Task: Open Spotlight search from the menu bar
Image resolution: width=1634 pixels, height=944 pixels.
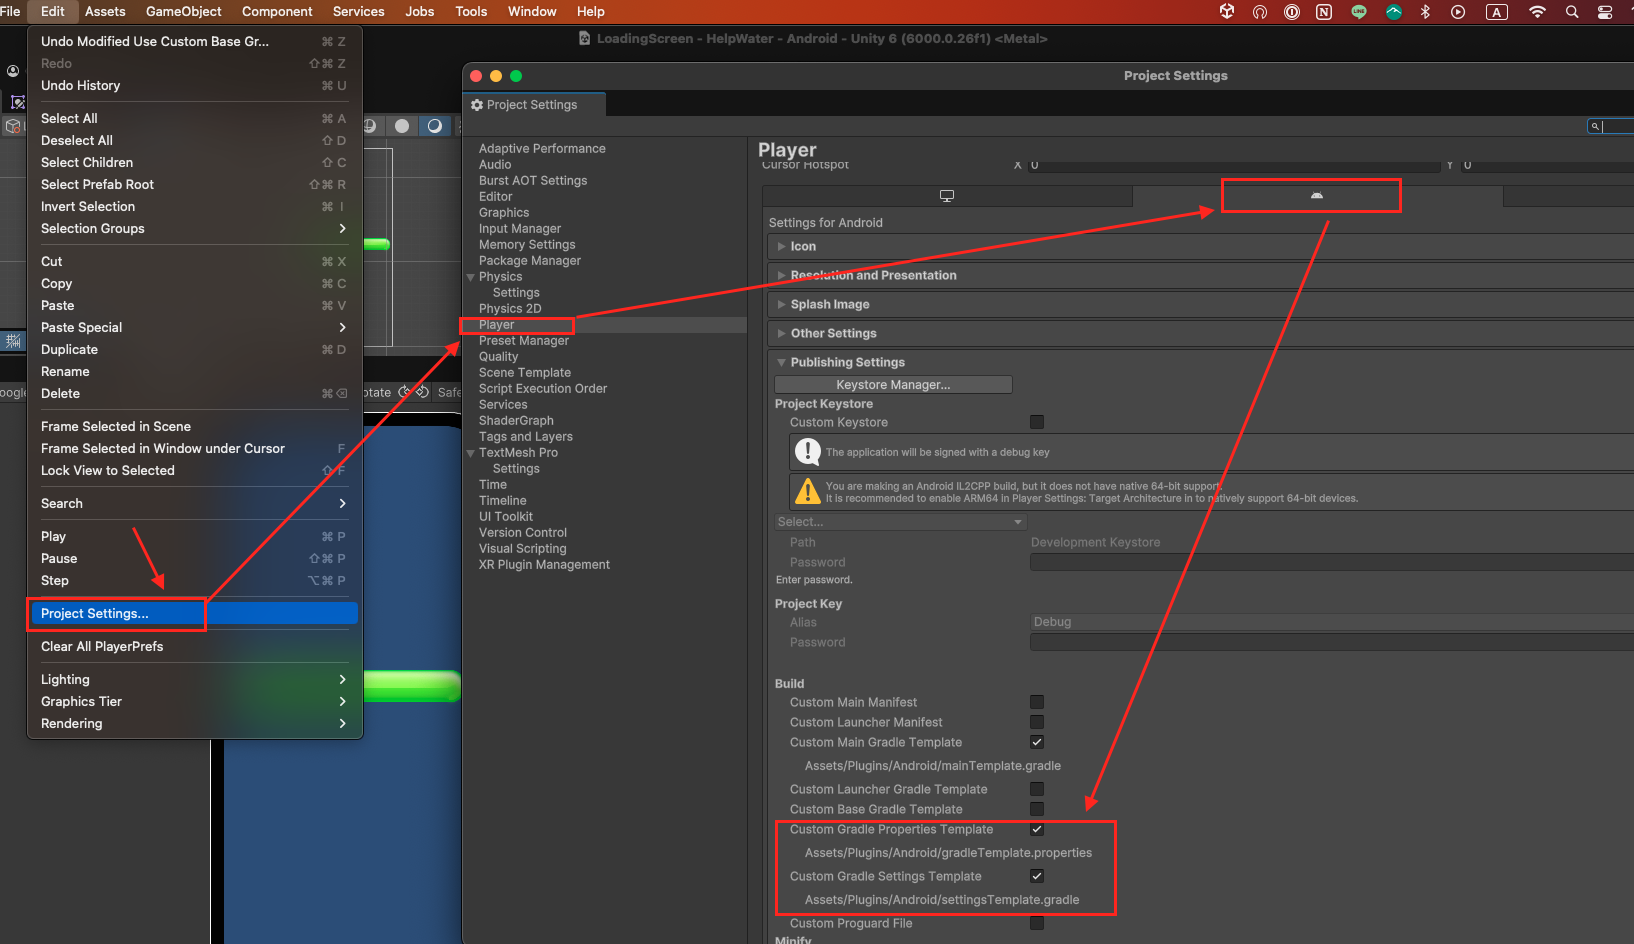Action: coord(1572,12)
